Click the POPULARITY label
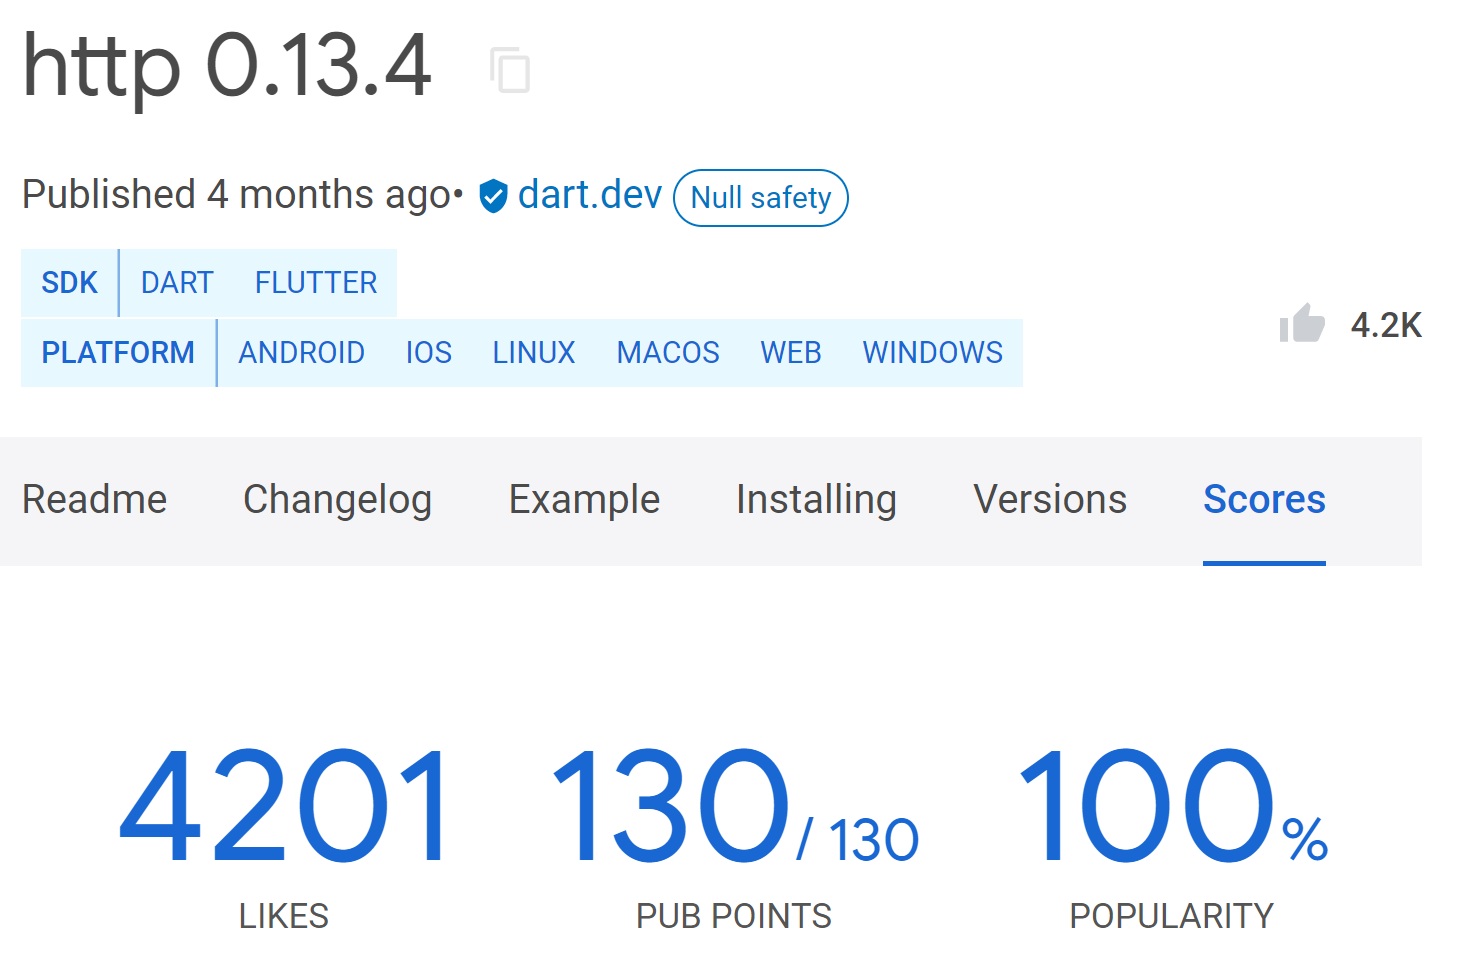The width and height of the screenshot is (1476, 955). (1172, 916)
